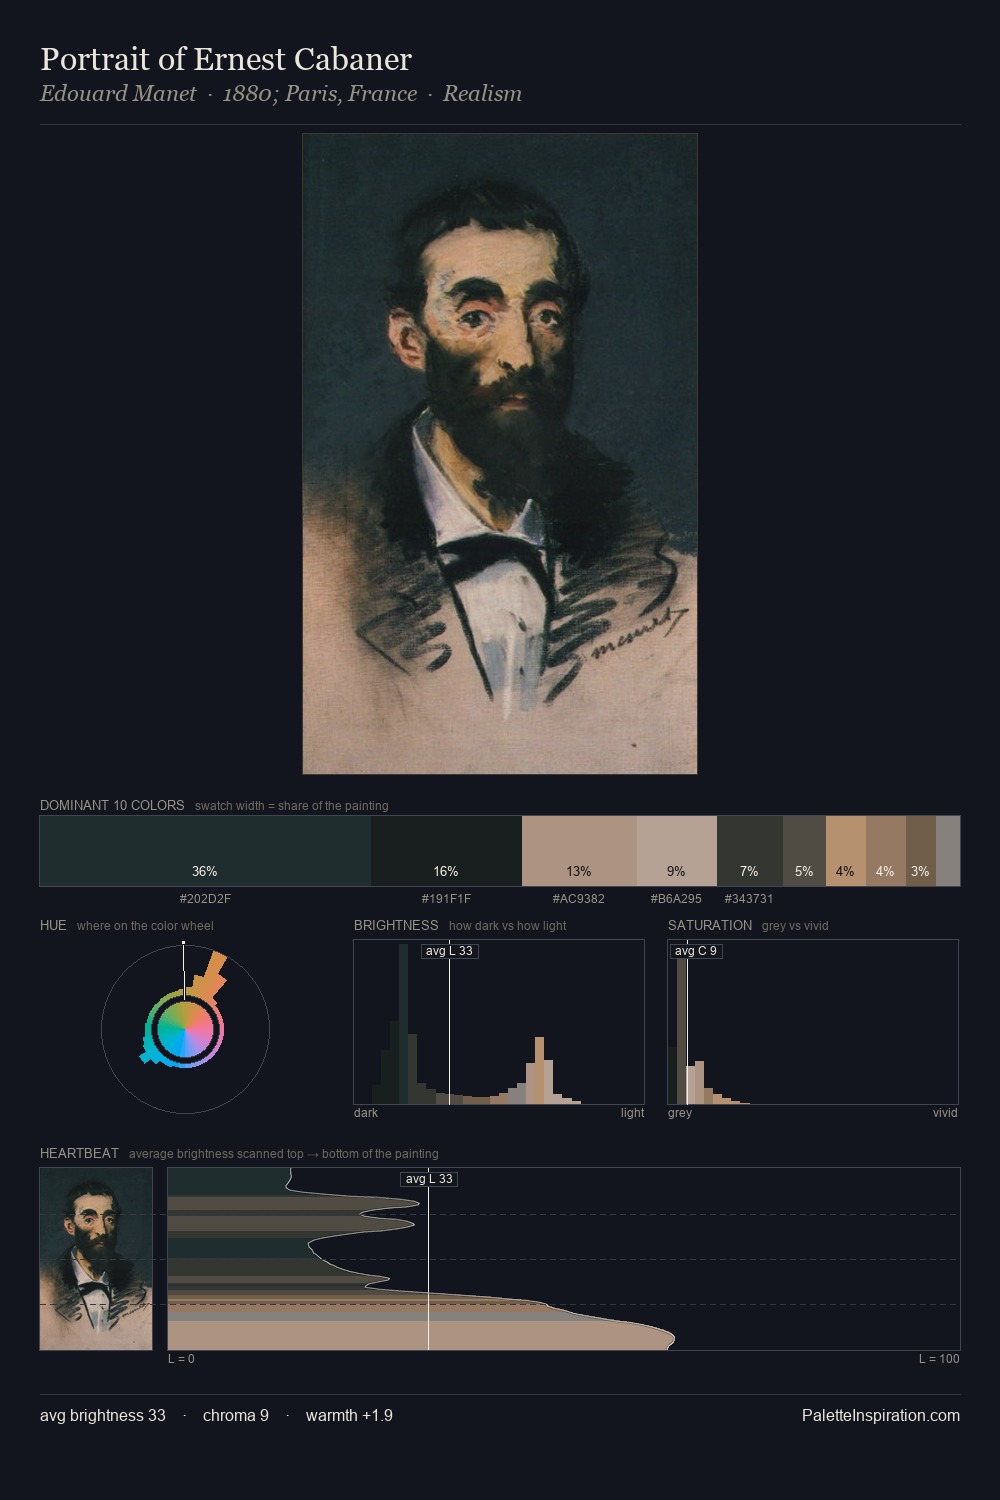Select the 13% swatch #AC9382
This screenshot has width=1000, height=1500.
point(579,851)
